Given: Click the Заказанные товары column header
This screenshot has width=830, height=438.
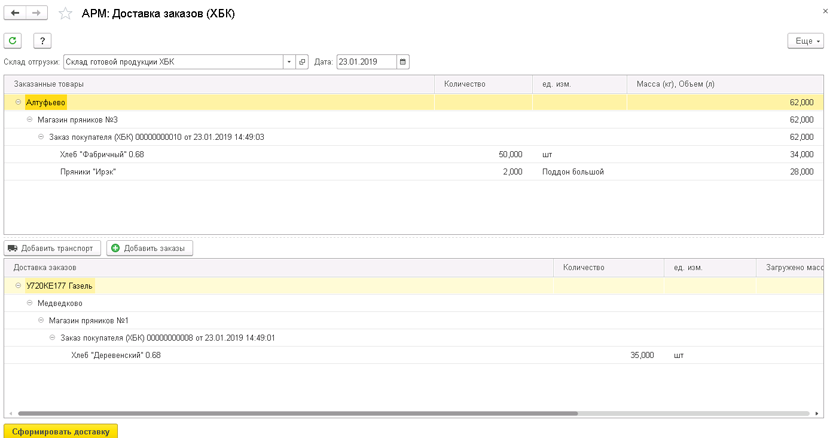Looking at the screenshot, I should click(219, 84).
